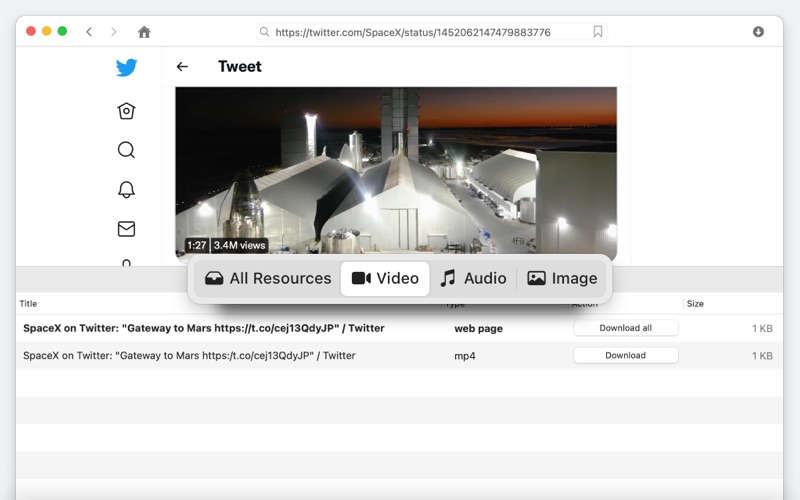This screenshot has width=800, height=500.
Task: Click the Tweet heading text
Action: (x=240, y=66)
